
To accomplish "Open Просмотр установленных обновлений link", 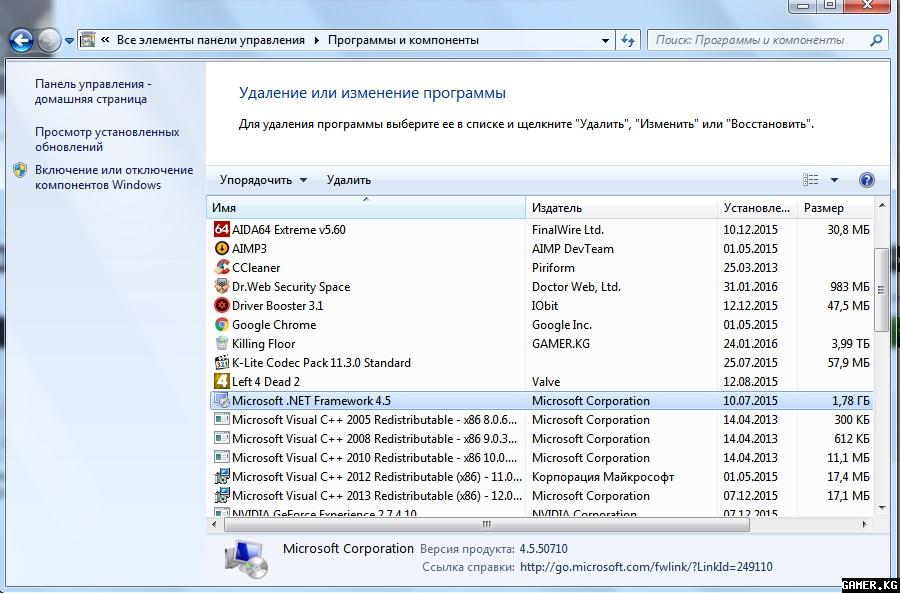I will 107,139.
